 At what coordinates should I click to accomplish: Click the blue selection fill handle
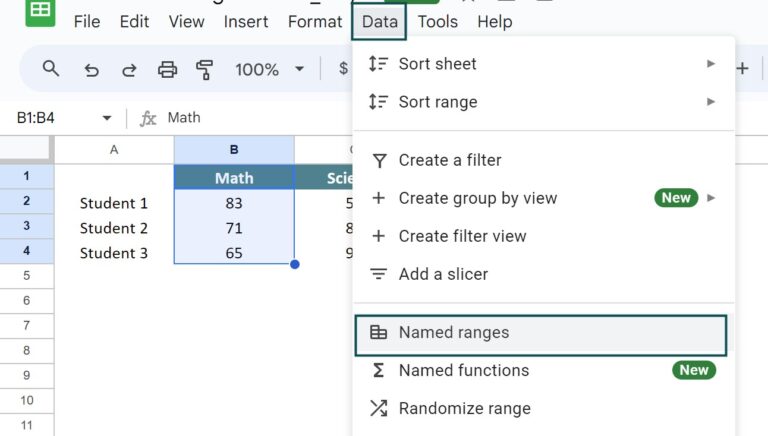pyautogui.click(x=294, y=265)
